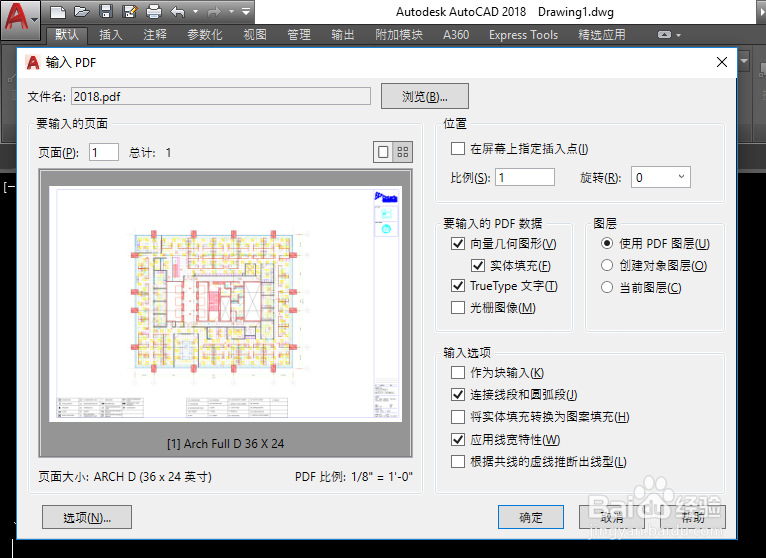Click the Redo arrow icon
Viewport: 766px width, 558px height.
214,12
